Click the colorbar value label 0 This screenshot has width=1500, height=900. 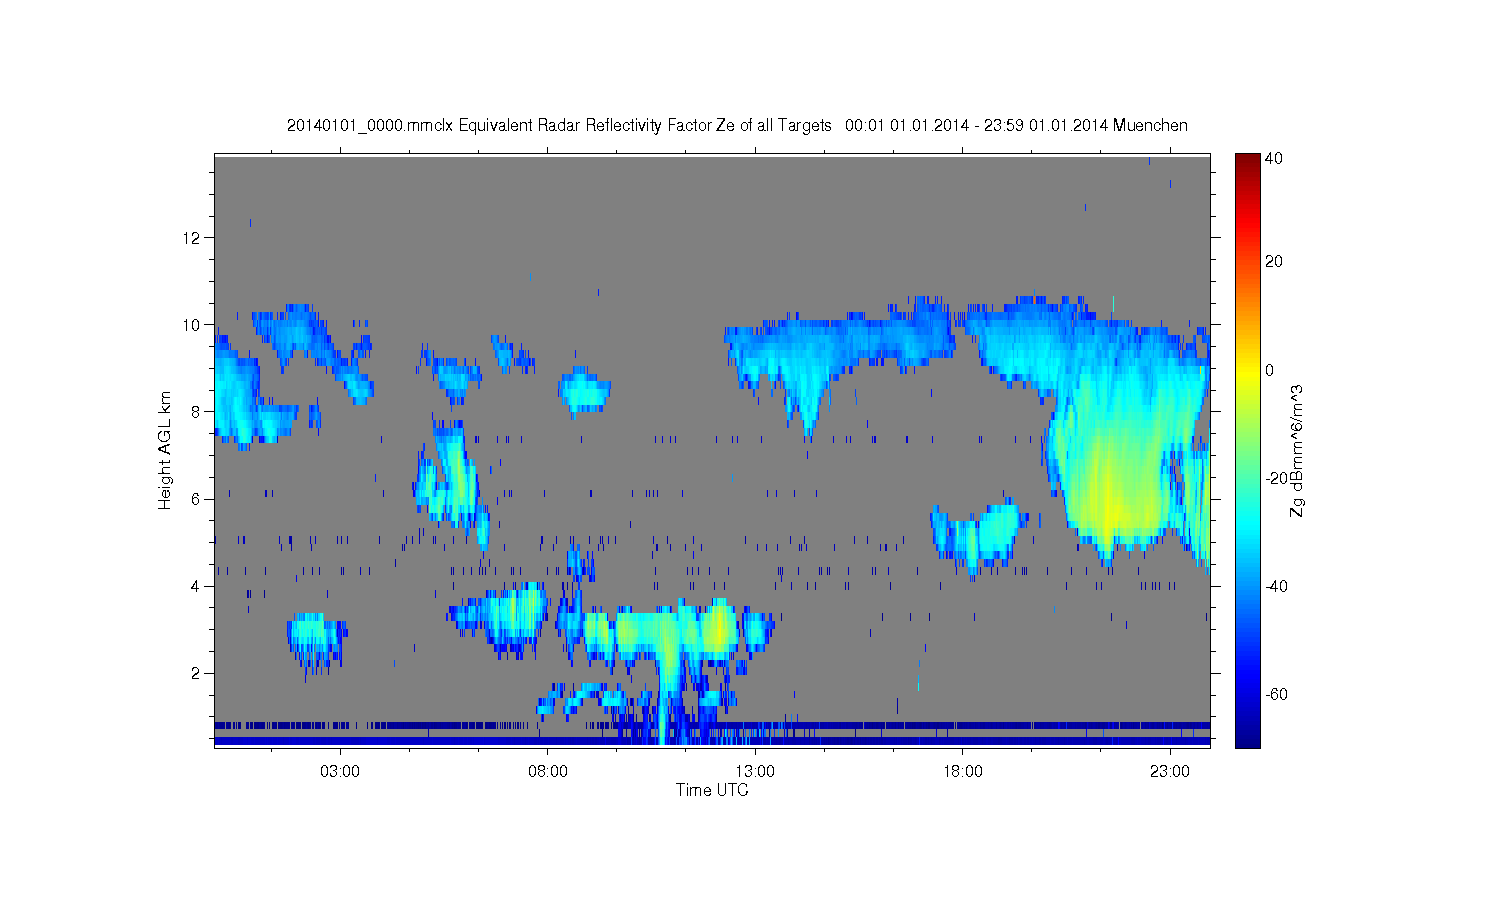tap(1270, 370)
